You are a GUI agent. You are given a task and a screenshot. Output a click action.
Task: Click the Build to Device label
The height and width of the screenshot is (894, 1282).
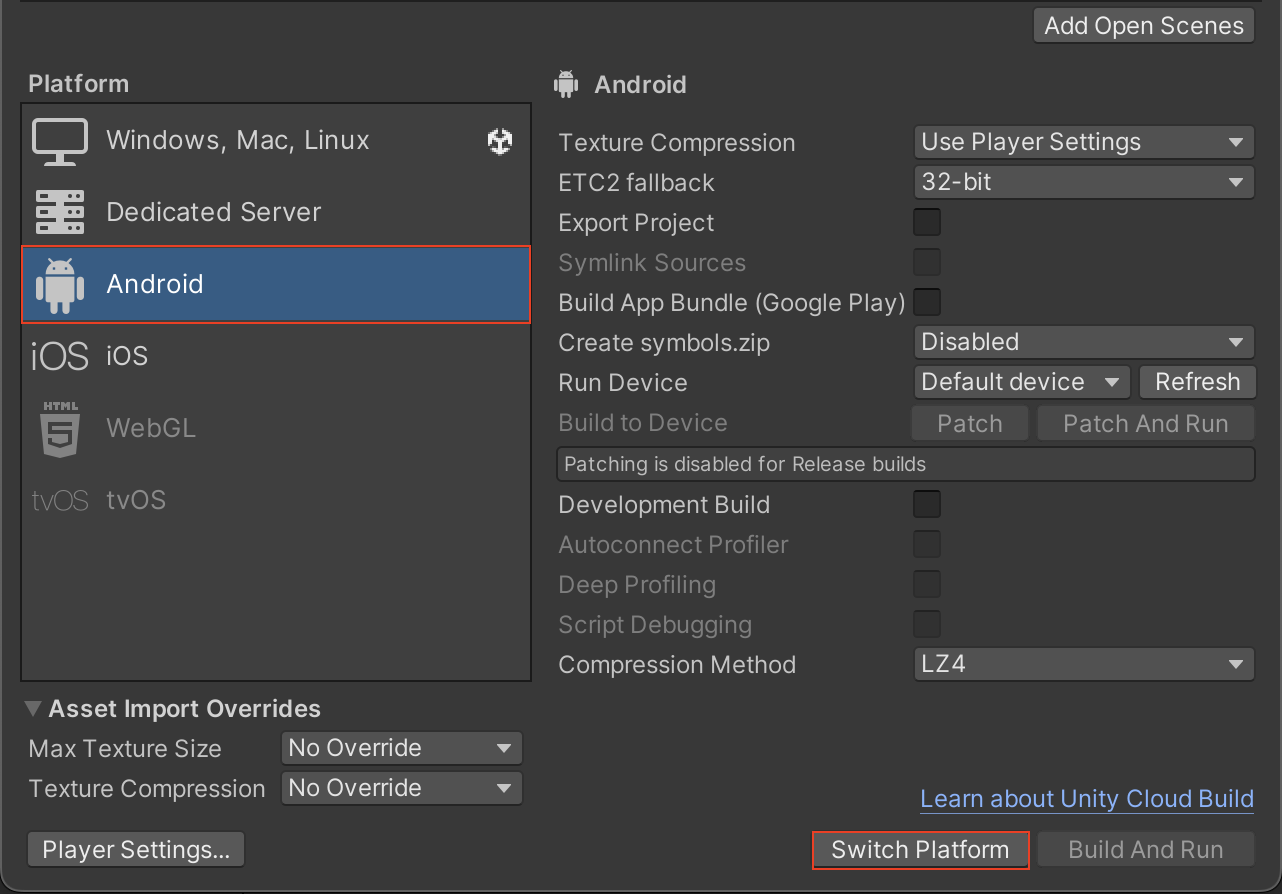pos(643,423)
